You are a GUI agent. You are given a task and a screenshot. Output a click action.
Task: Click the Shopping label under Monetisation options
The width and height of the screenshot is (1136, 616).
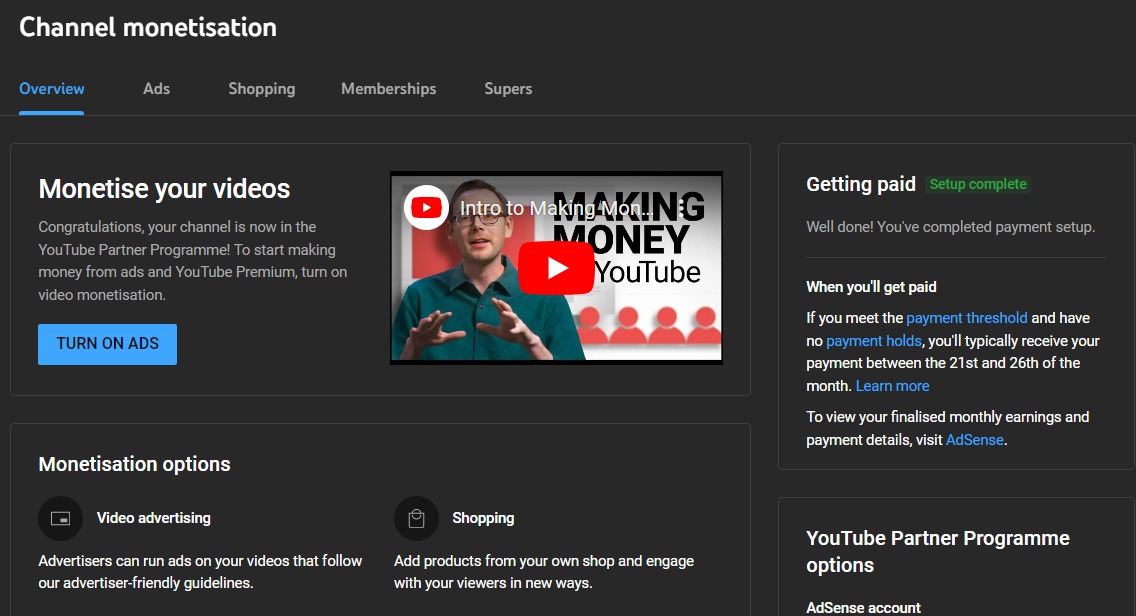click(483, 518)
